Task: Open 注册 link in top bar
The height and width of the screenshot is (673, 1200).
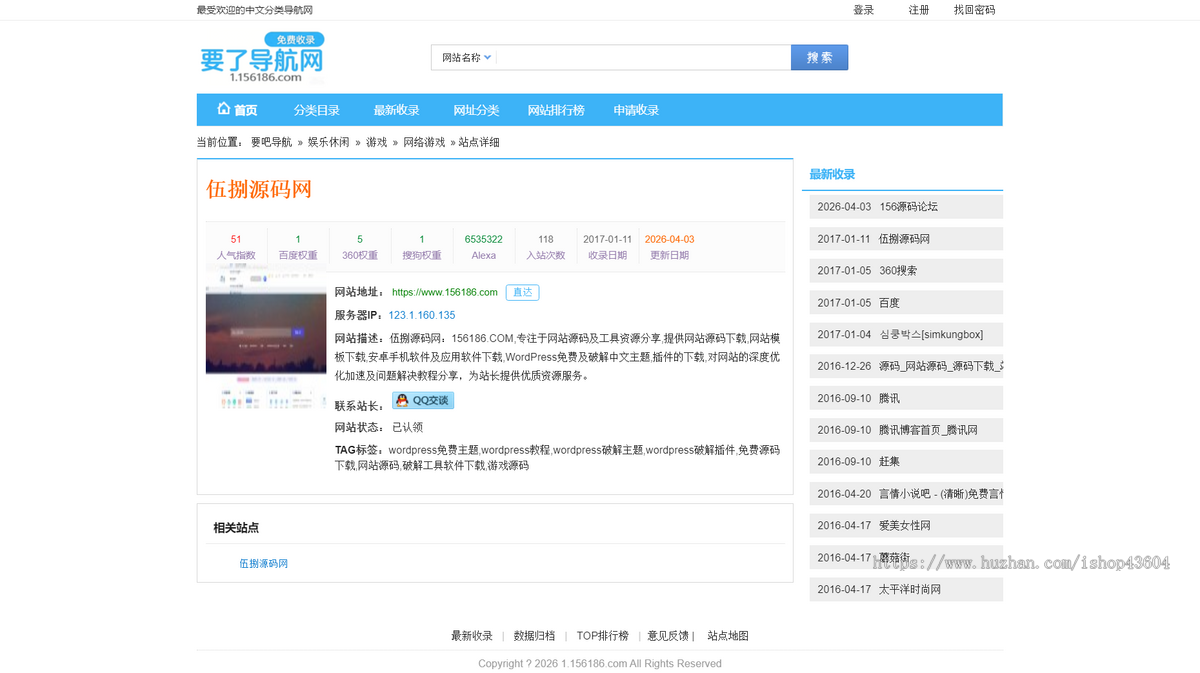Action: click(919, 10)
